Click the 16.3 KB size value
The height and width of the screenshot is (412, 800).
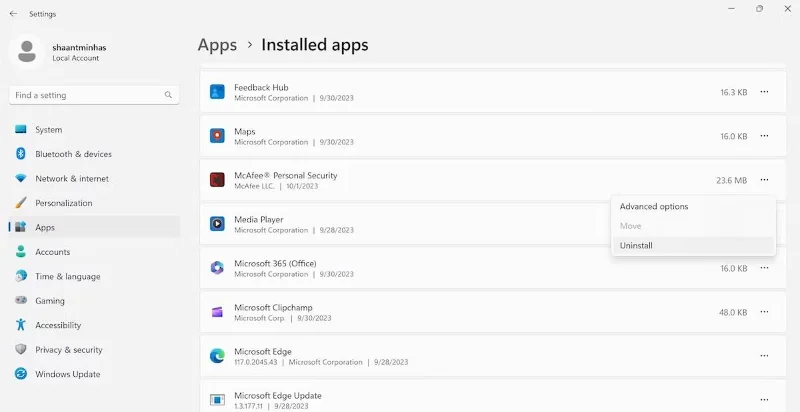[x=734, y=92]
